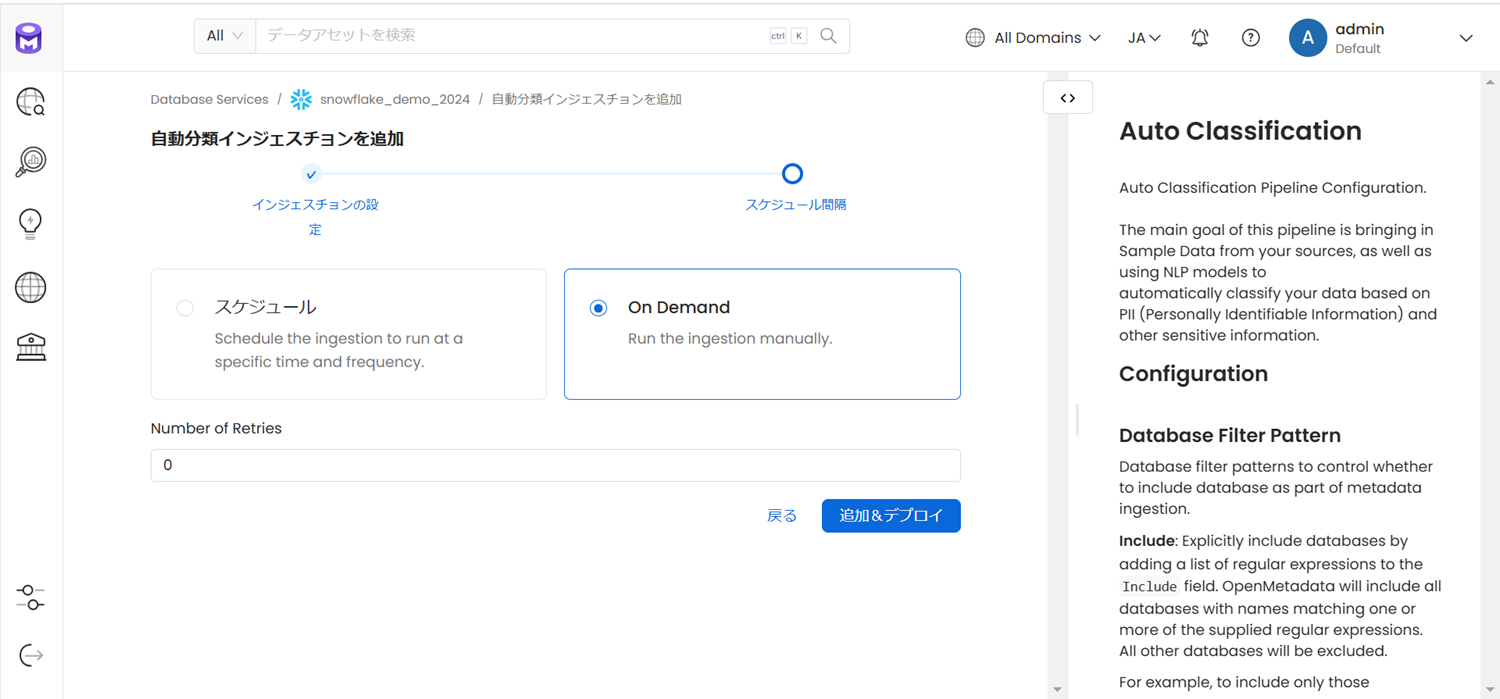
Task: Click the Logout arrow sidebar icon
Action: (x=31, y=656)
